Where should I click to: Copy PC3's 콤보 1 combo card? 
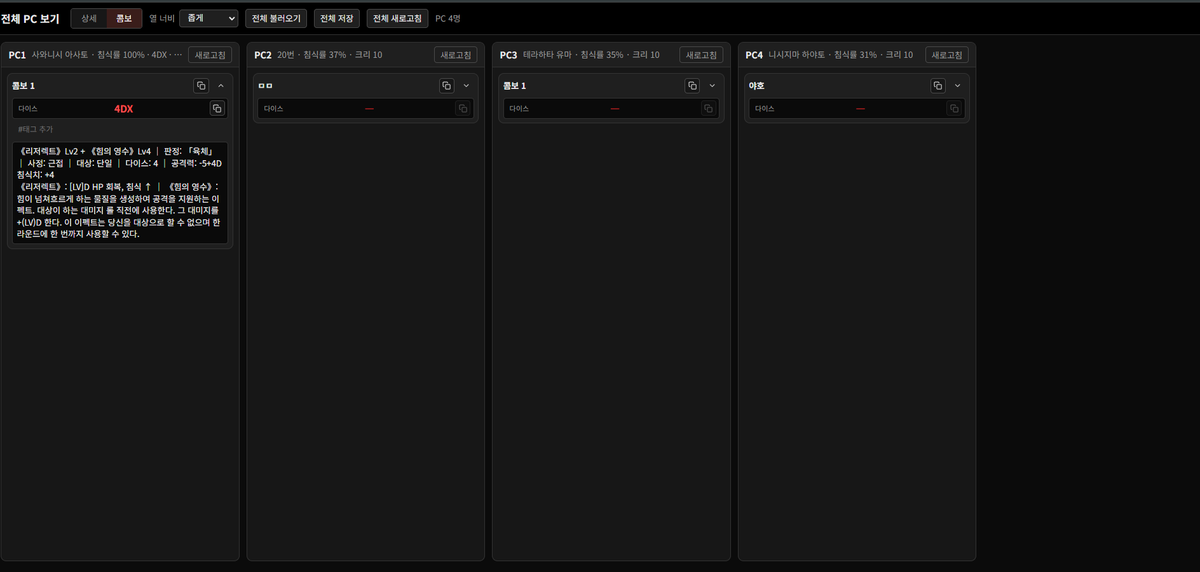pyautogui.click(x=692, y=86)
